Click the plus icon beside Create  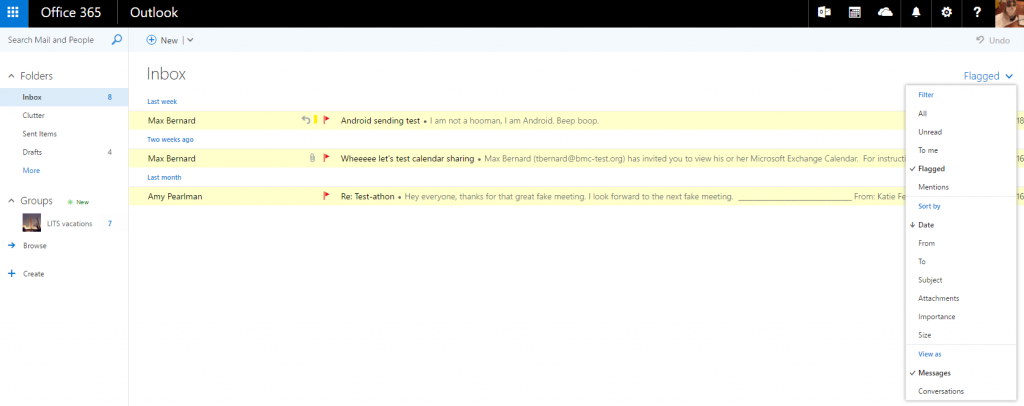[11, 273]
